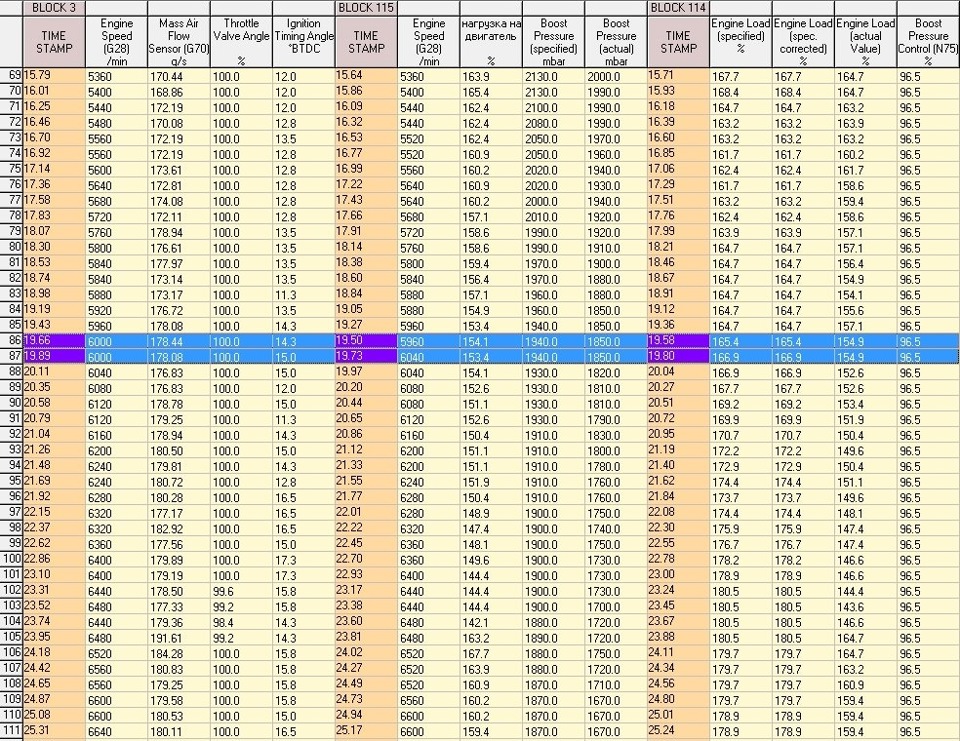Select engine load actual 143.6 in row 103
Image resolution: width=960 pixels, height=741 pixels.
pos(866,606)
